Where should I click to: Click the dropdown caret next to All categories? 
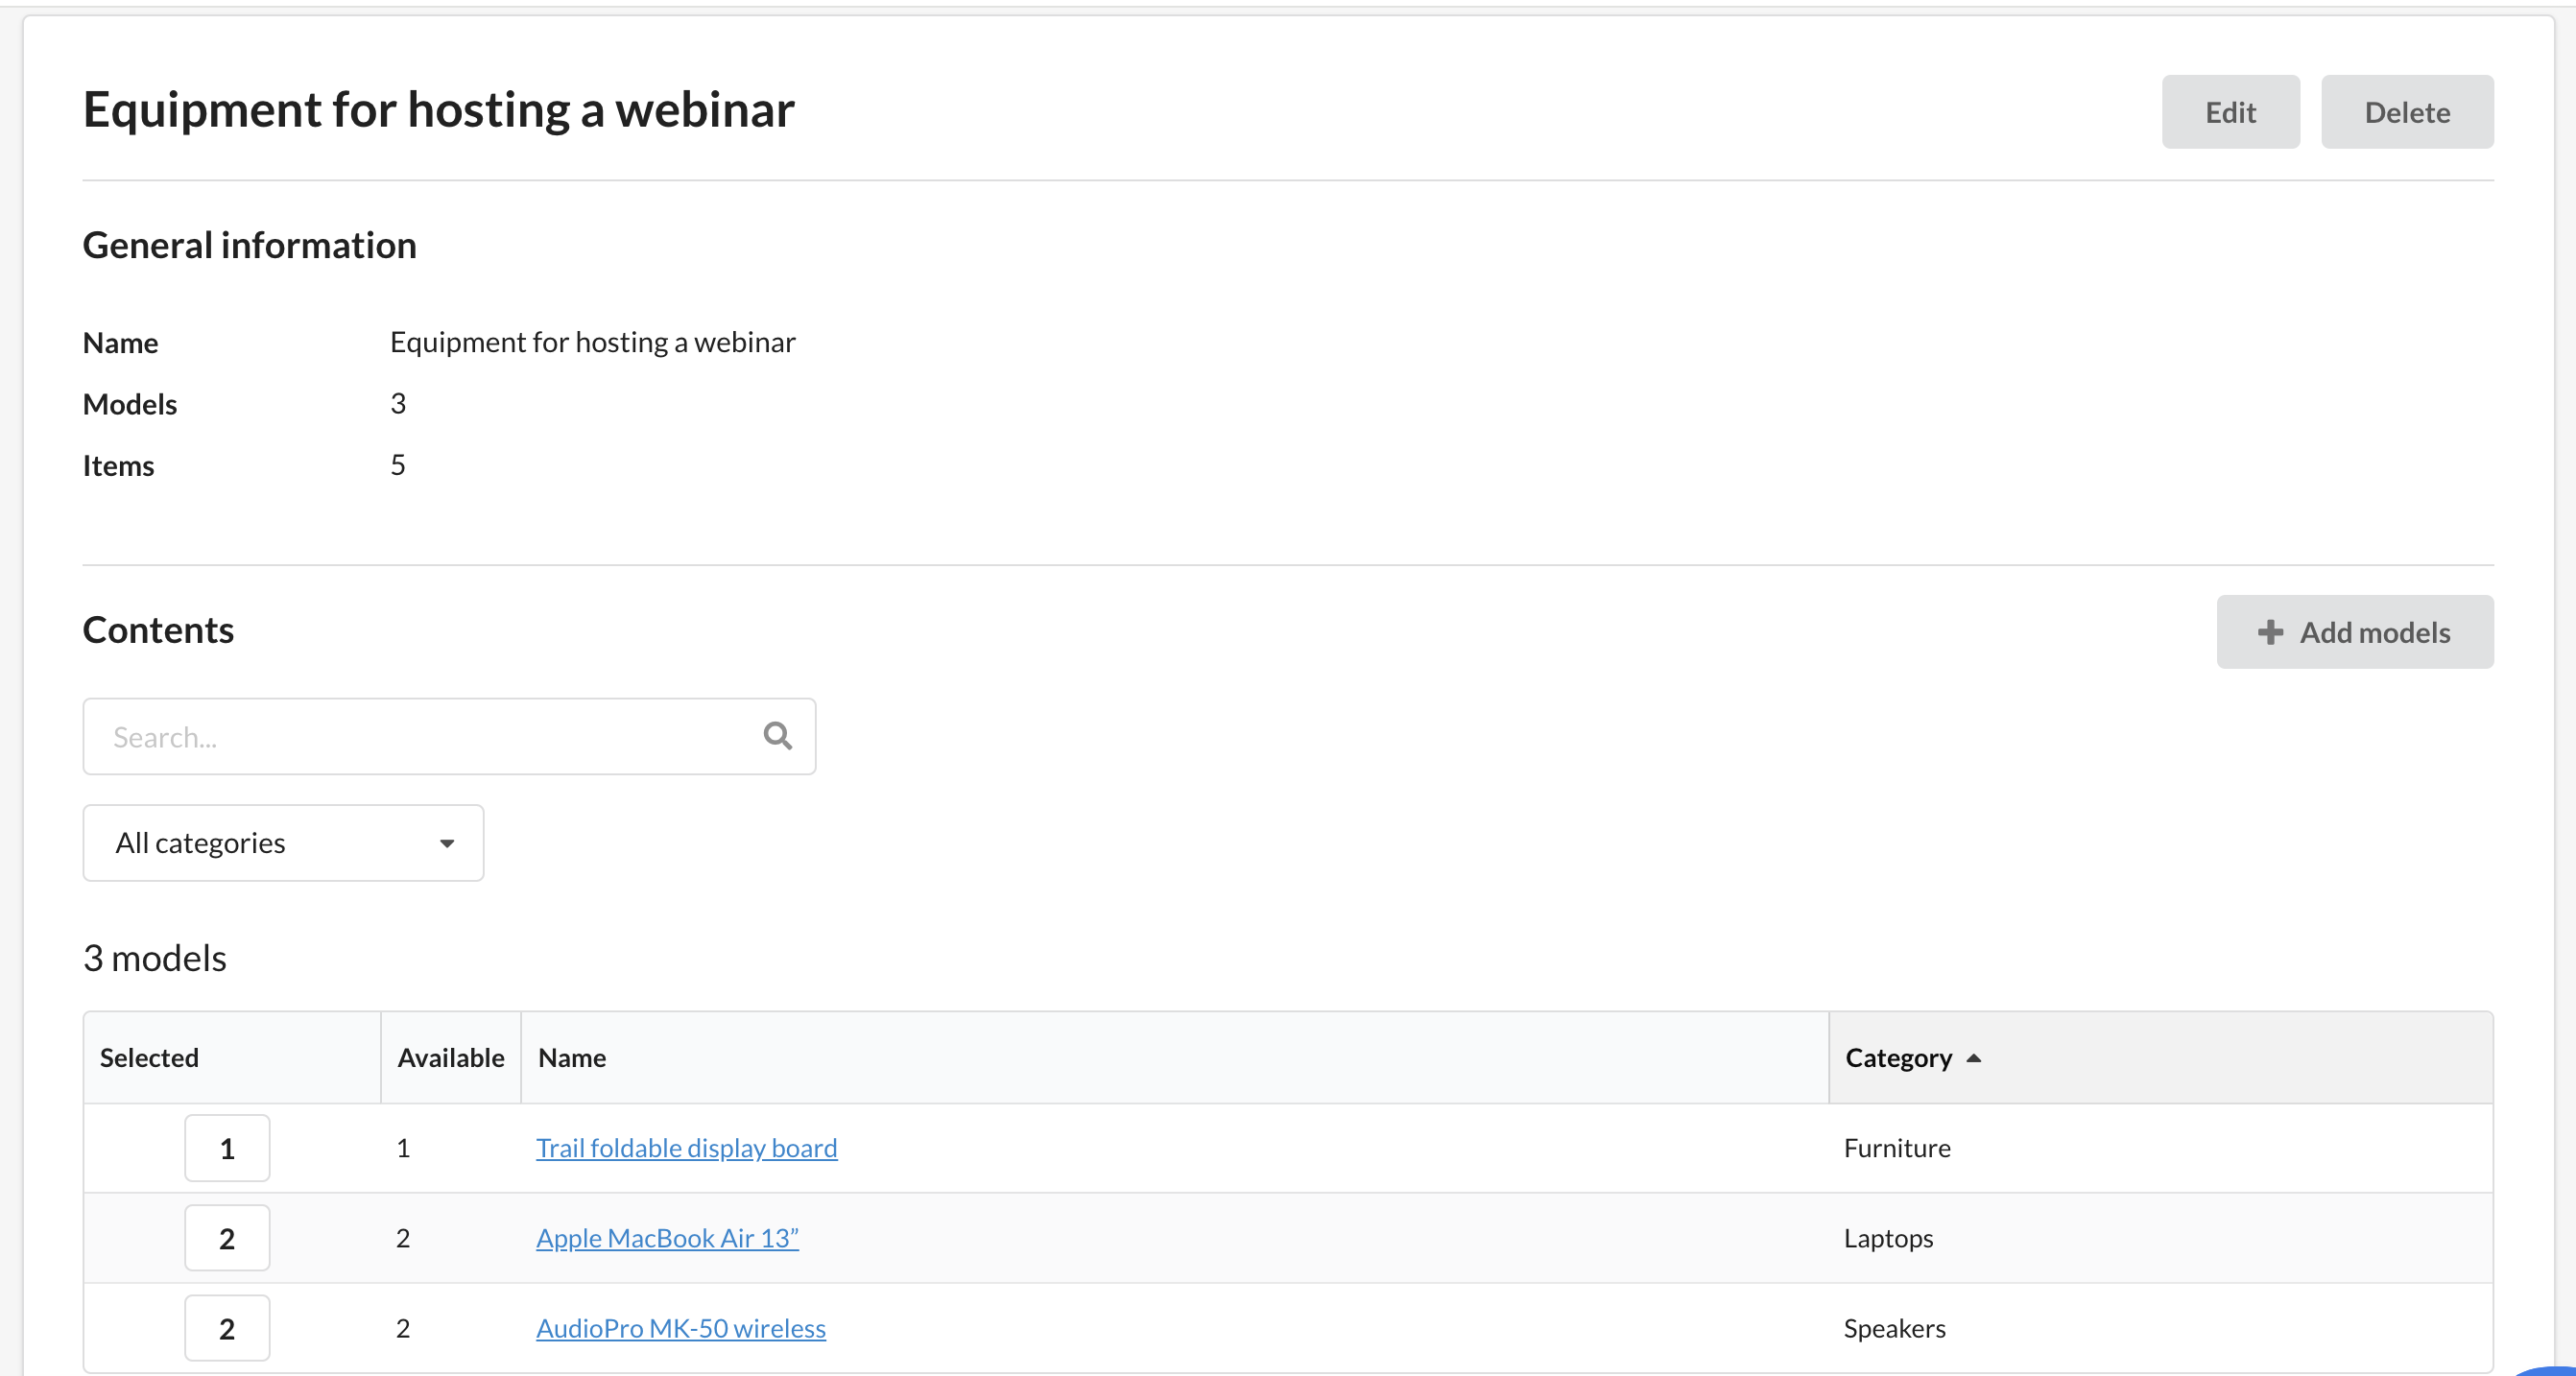[447, 844]
